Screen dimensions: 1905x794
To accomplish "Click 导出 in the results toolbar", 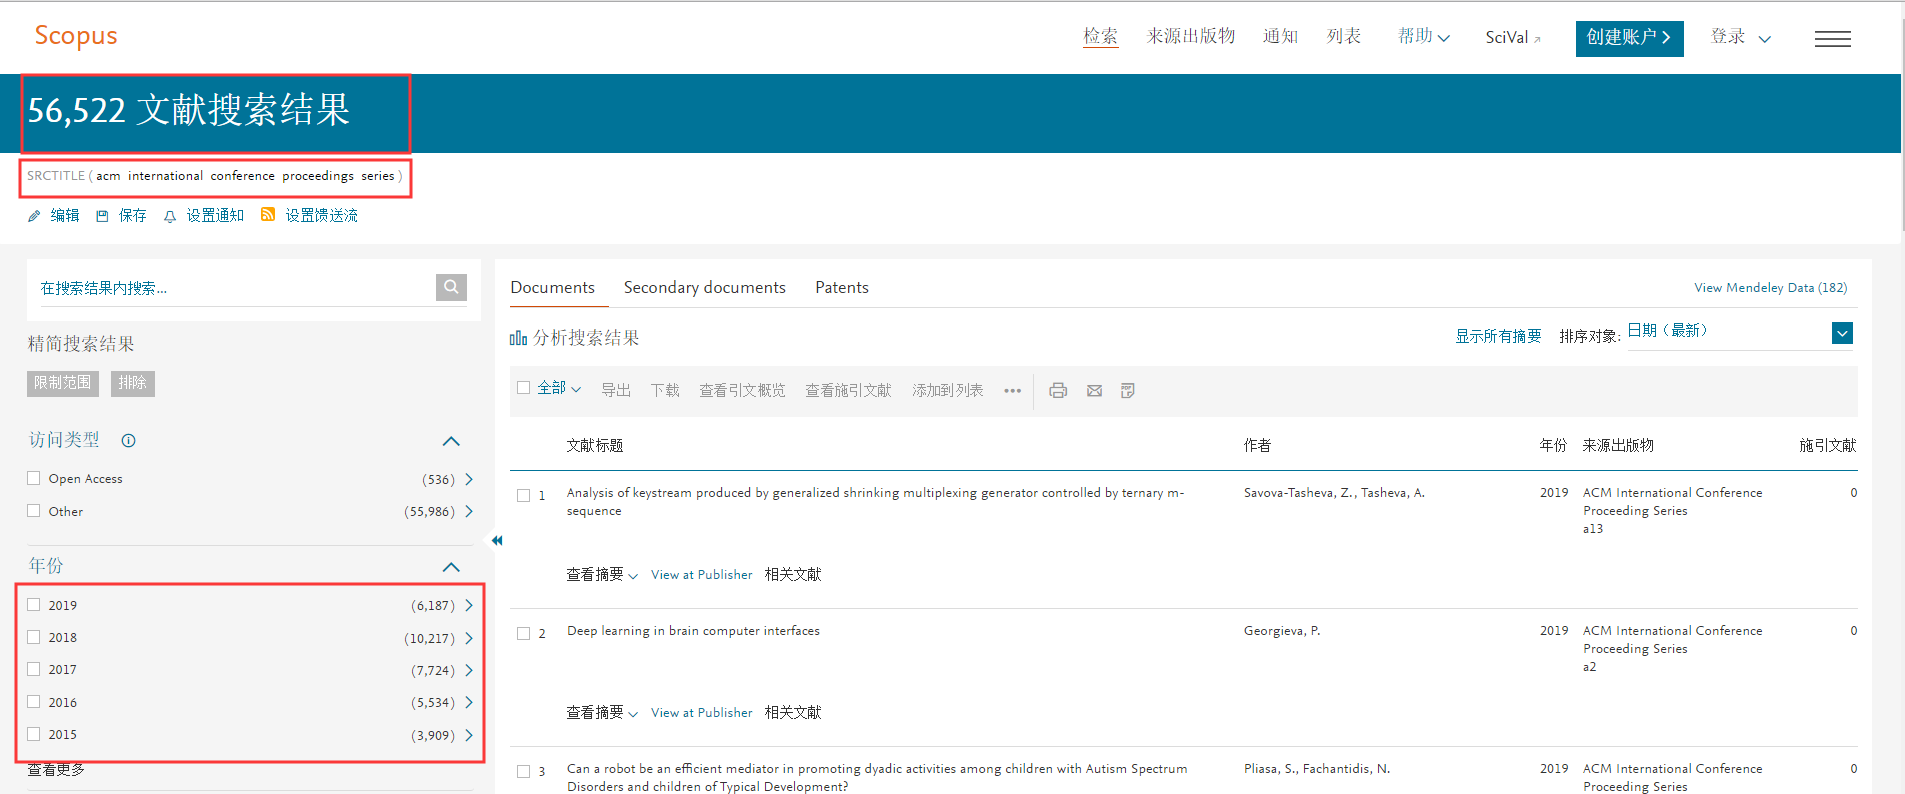I will 616,391.
